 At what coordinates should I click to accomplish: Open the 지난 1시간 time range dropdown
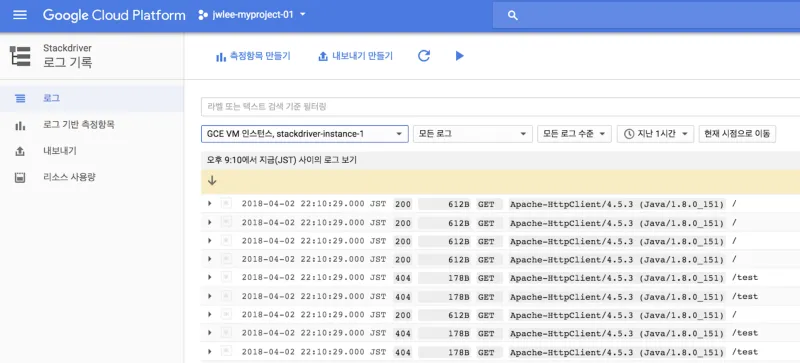(x=655, y=134)
